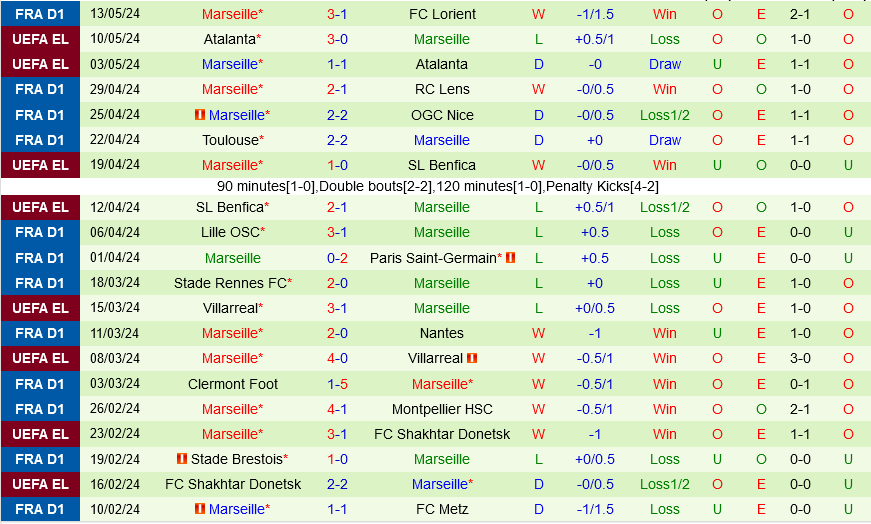Open the Clermont Foot 1-5 score
The width and height of the screenshot is (871, 524).
337,384
